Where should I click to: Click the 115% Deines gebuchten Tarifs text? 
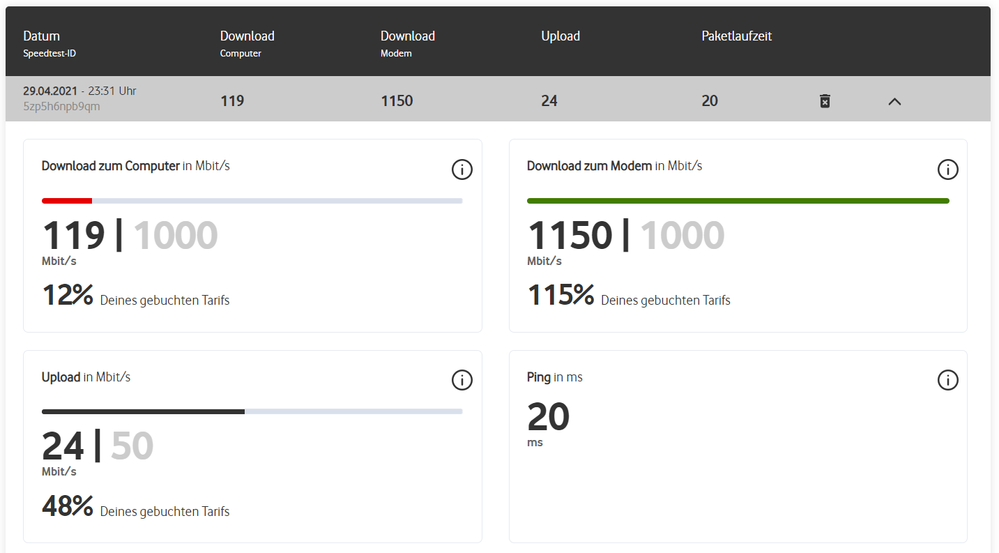pos(628,297)
